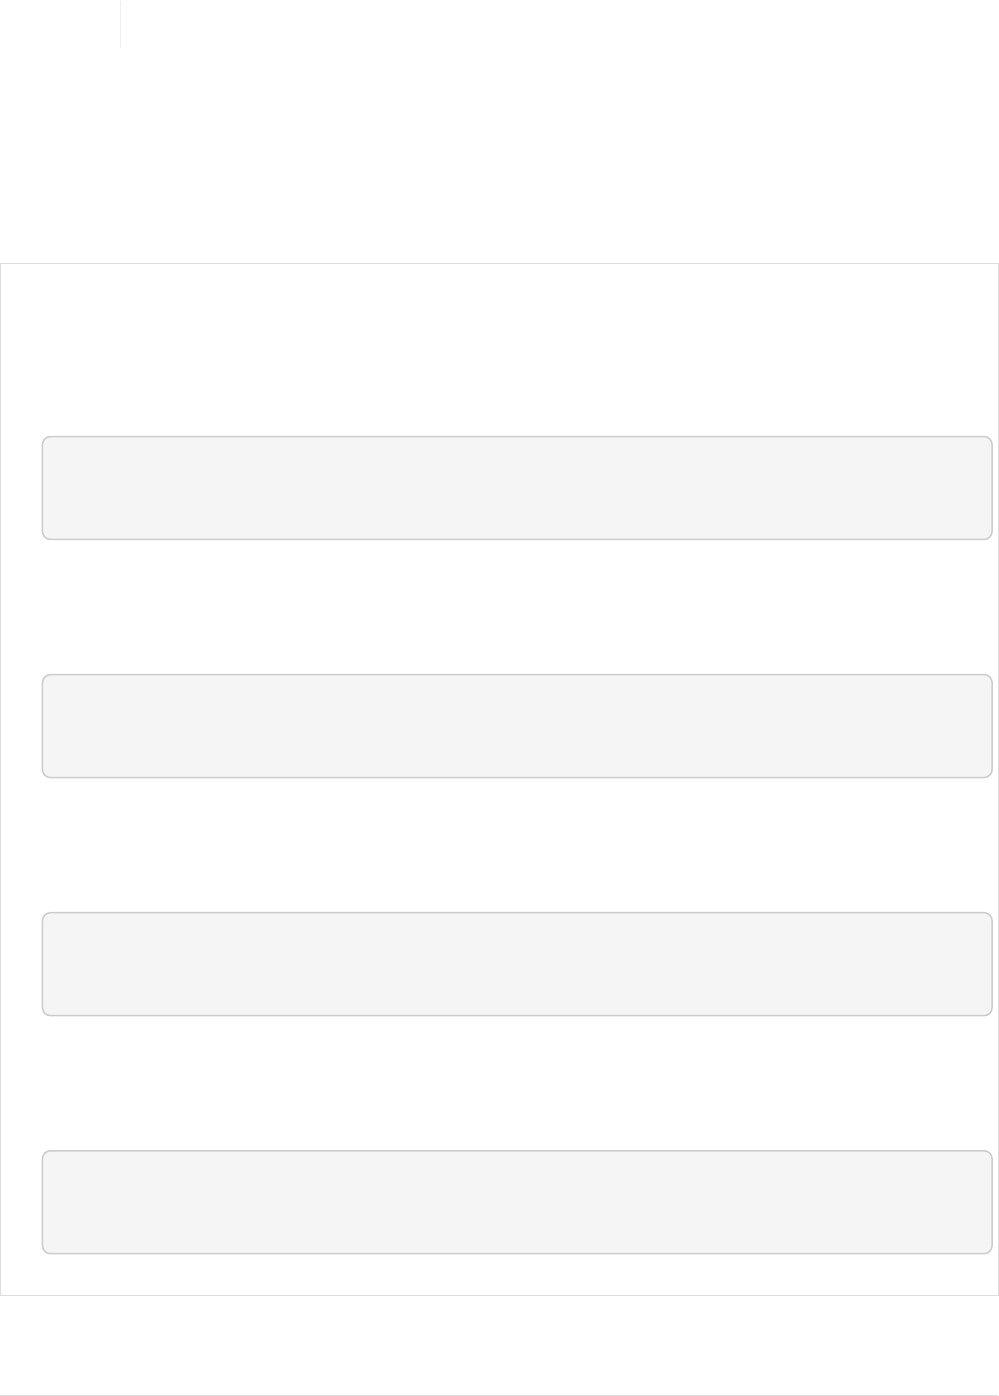Click the bottom border of the outlined content panel
The width and height of the screenshot is (999, 1396).
click(x=500, y=1295)
